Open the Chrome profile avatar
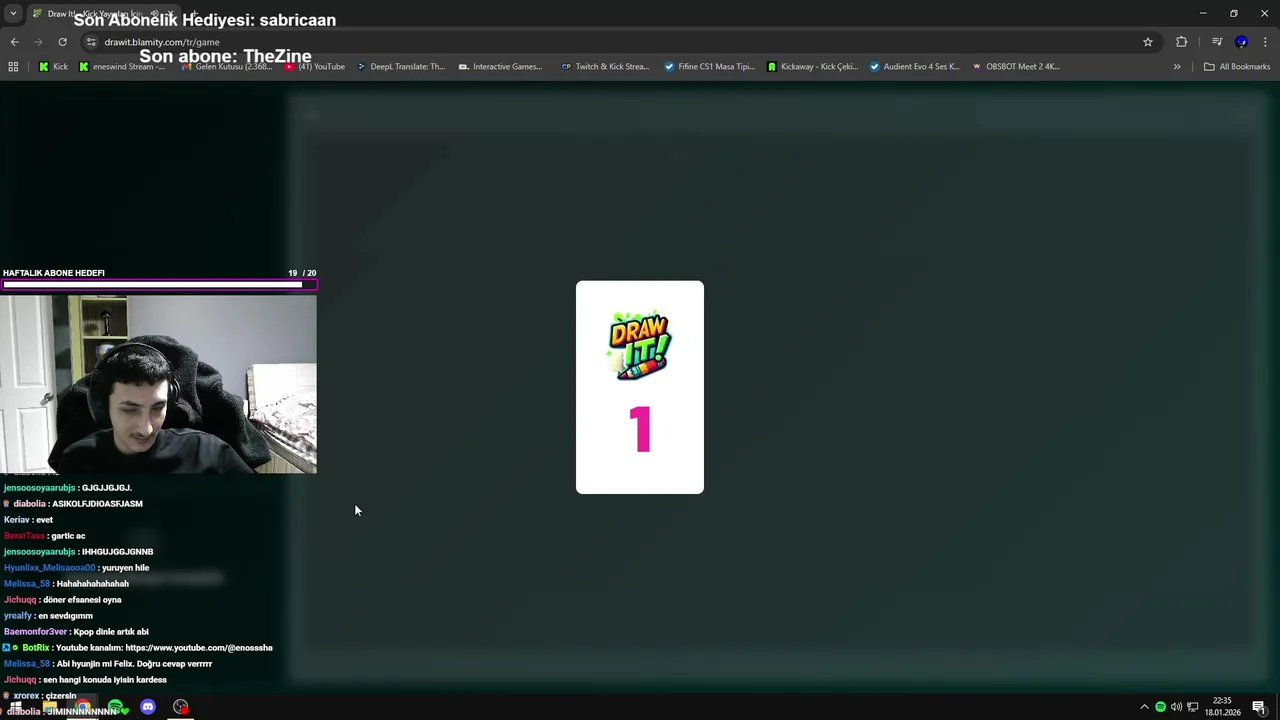The height and width of the screenshot is (720, 1280). (1241, 42)
